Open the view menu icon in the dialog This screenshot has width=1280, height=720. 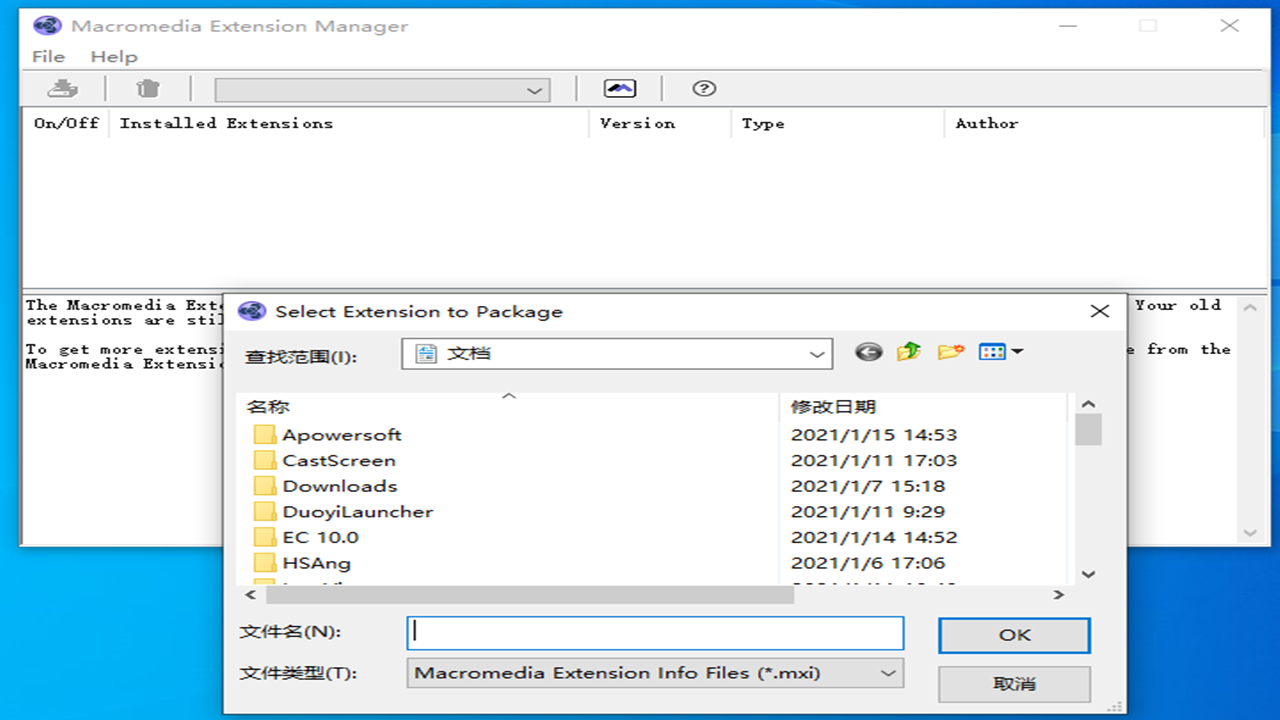1001,352
